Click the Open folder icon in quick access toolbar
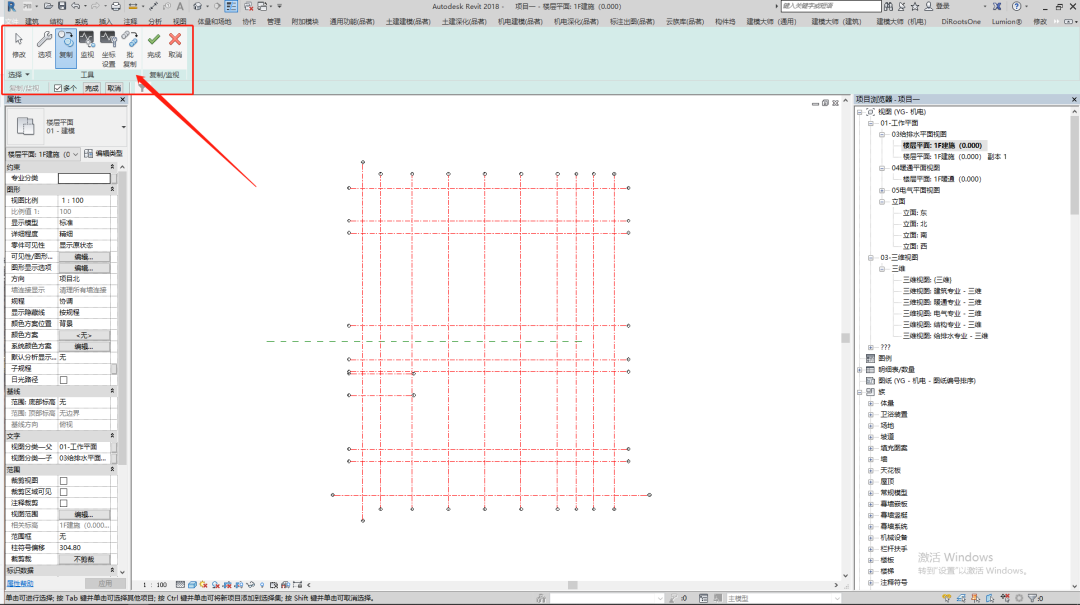 click(x=48, y=6)
